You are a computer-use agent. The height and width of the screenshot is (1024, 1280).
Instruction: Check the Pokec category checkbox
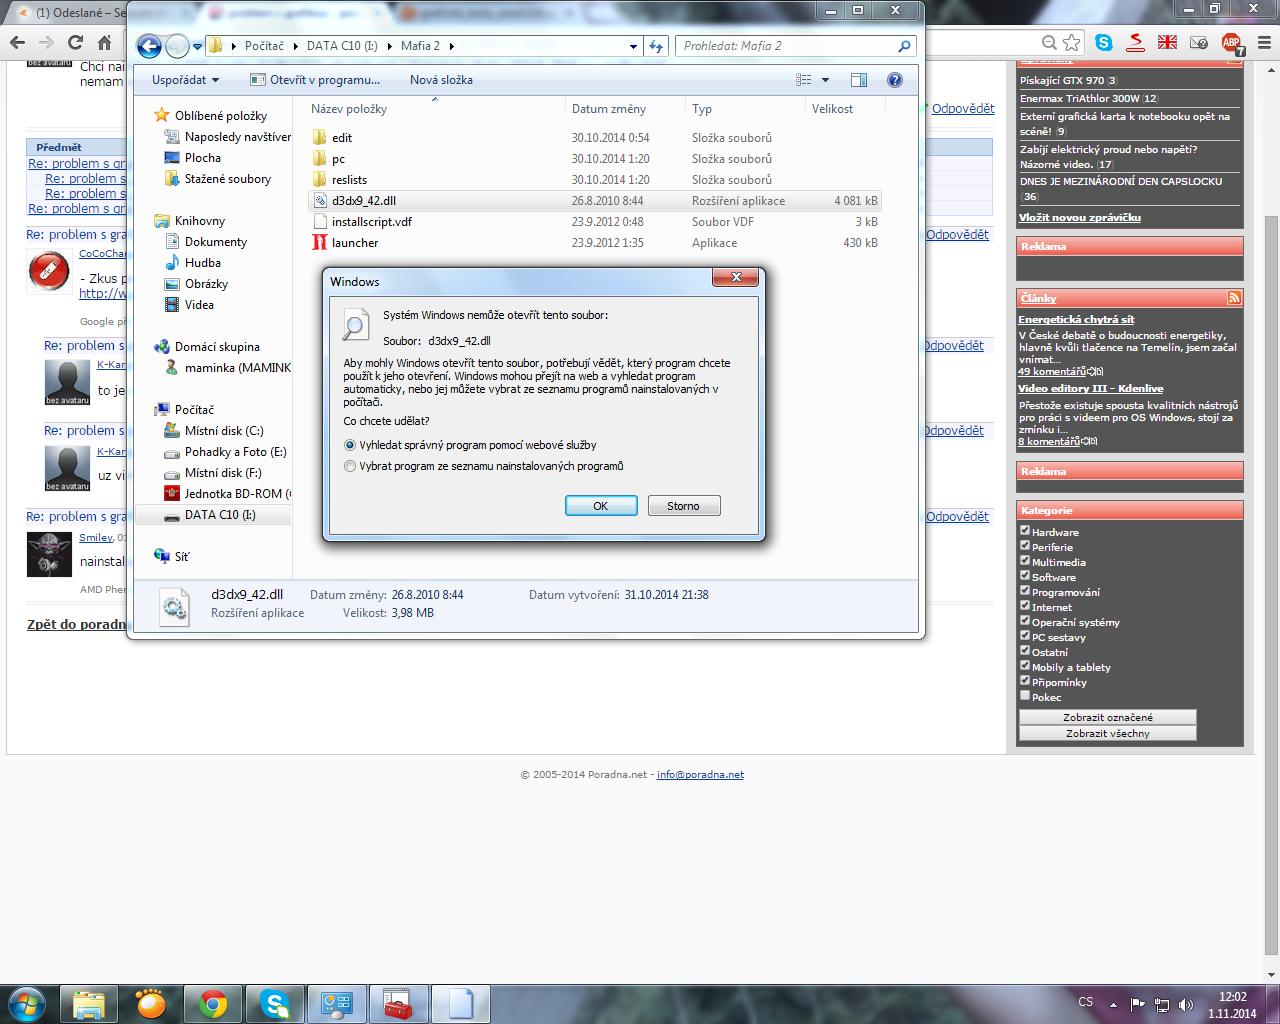click(1025, 696)
